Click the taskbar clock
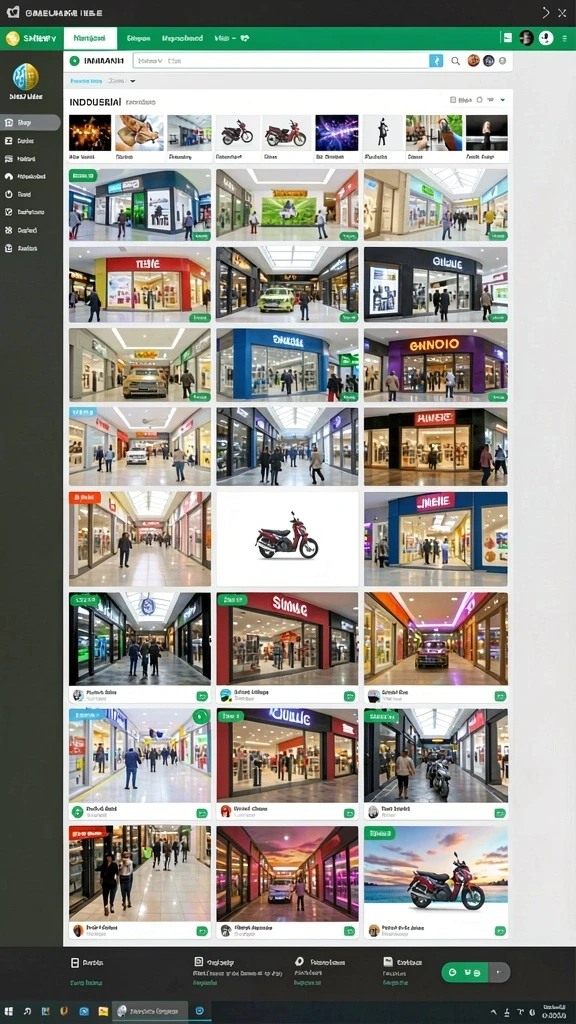Screen dimensions: 576x1024 (554, 1012)
